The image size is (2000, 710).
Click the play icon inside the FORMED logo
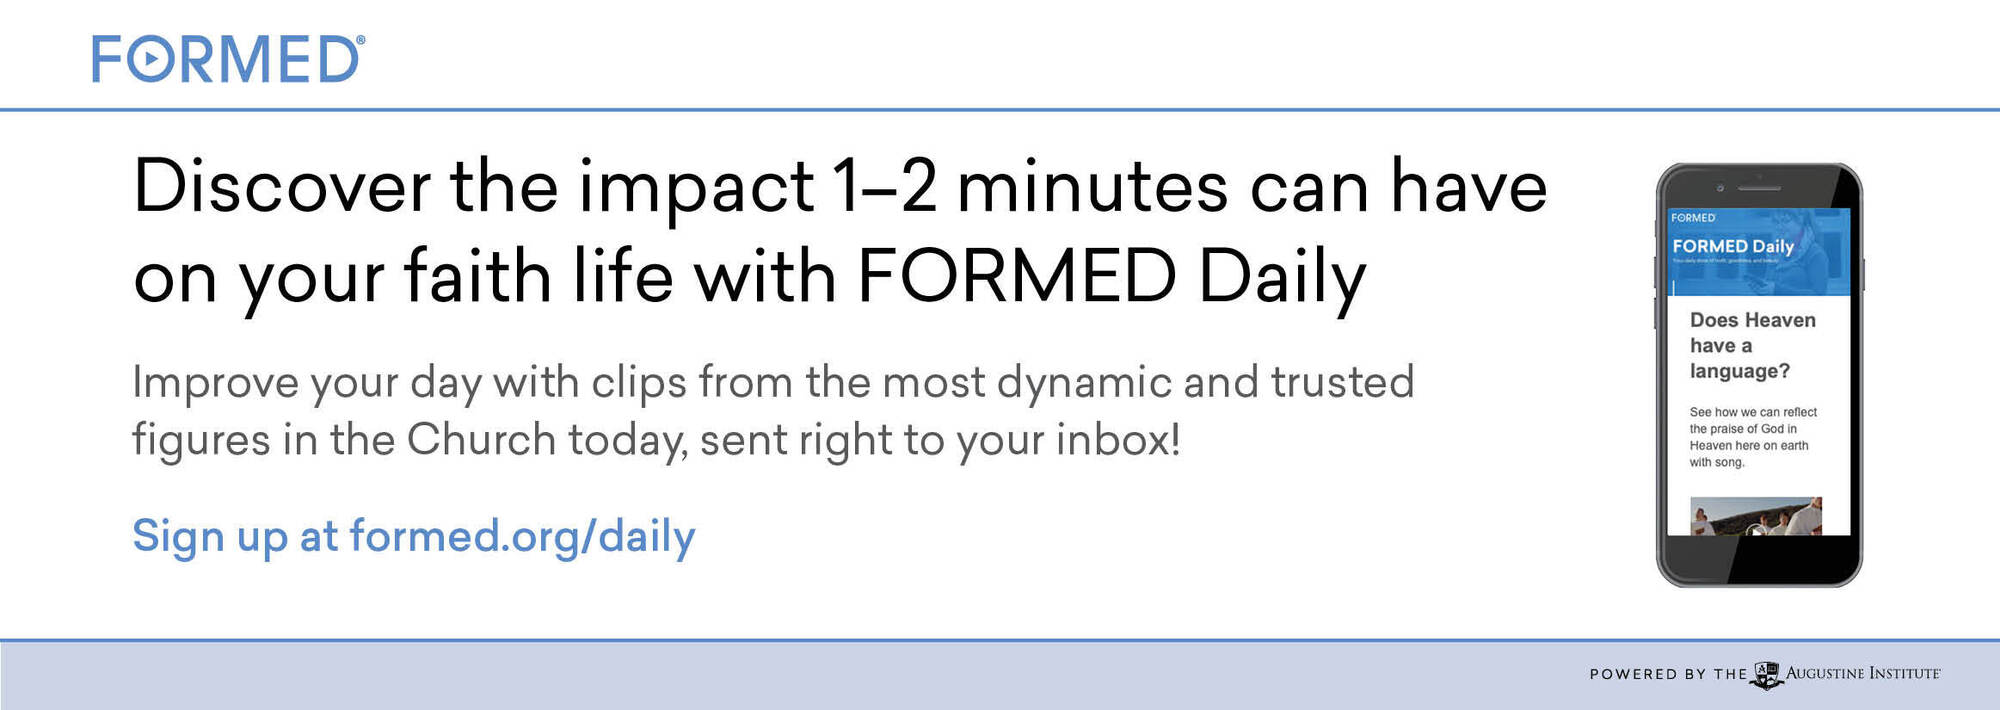tap(150, 60)
